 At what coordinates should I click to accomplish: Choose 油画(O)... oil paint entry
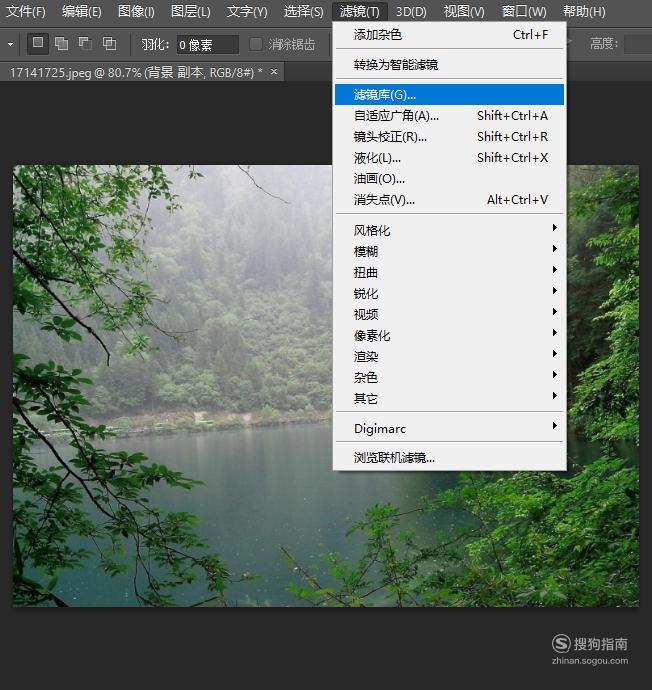pos(449,179)
